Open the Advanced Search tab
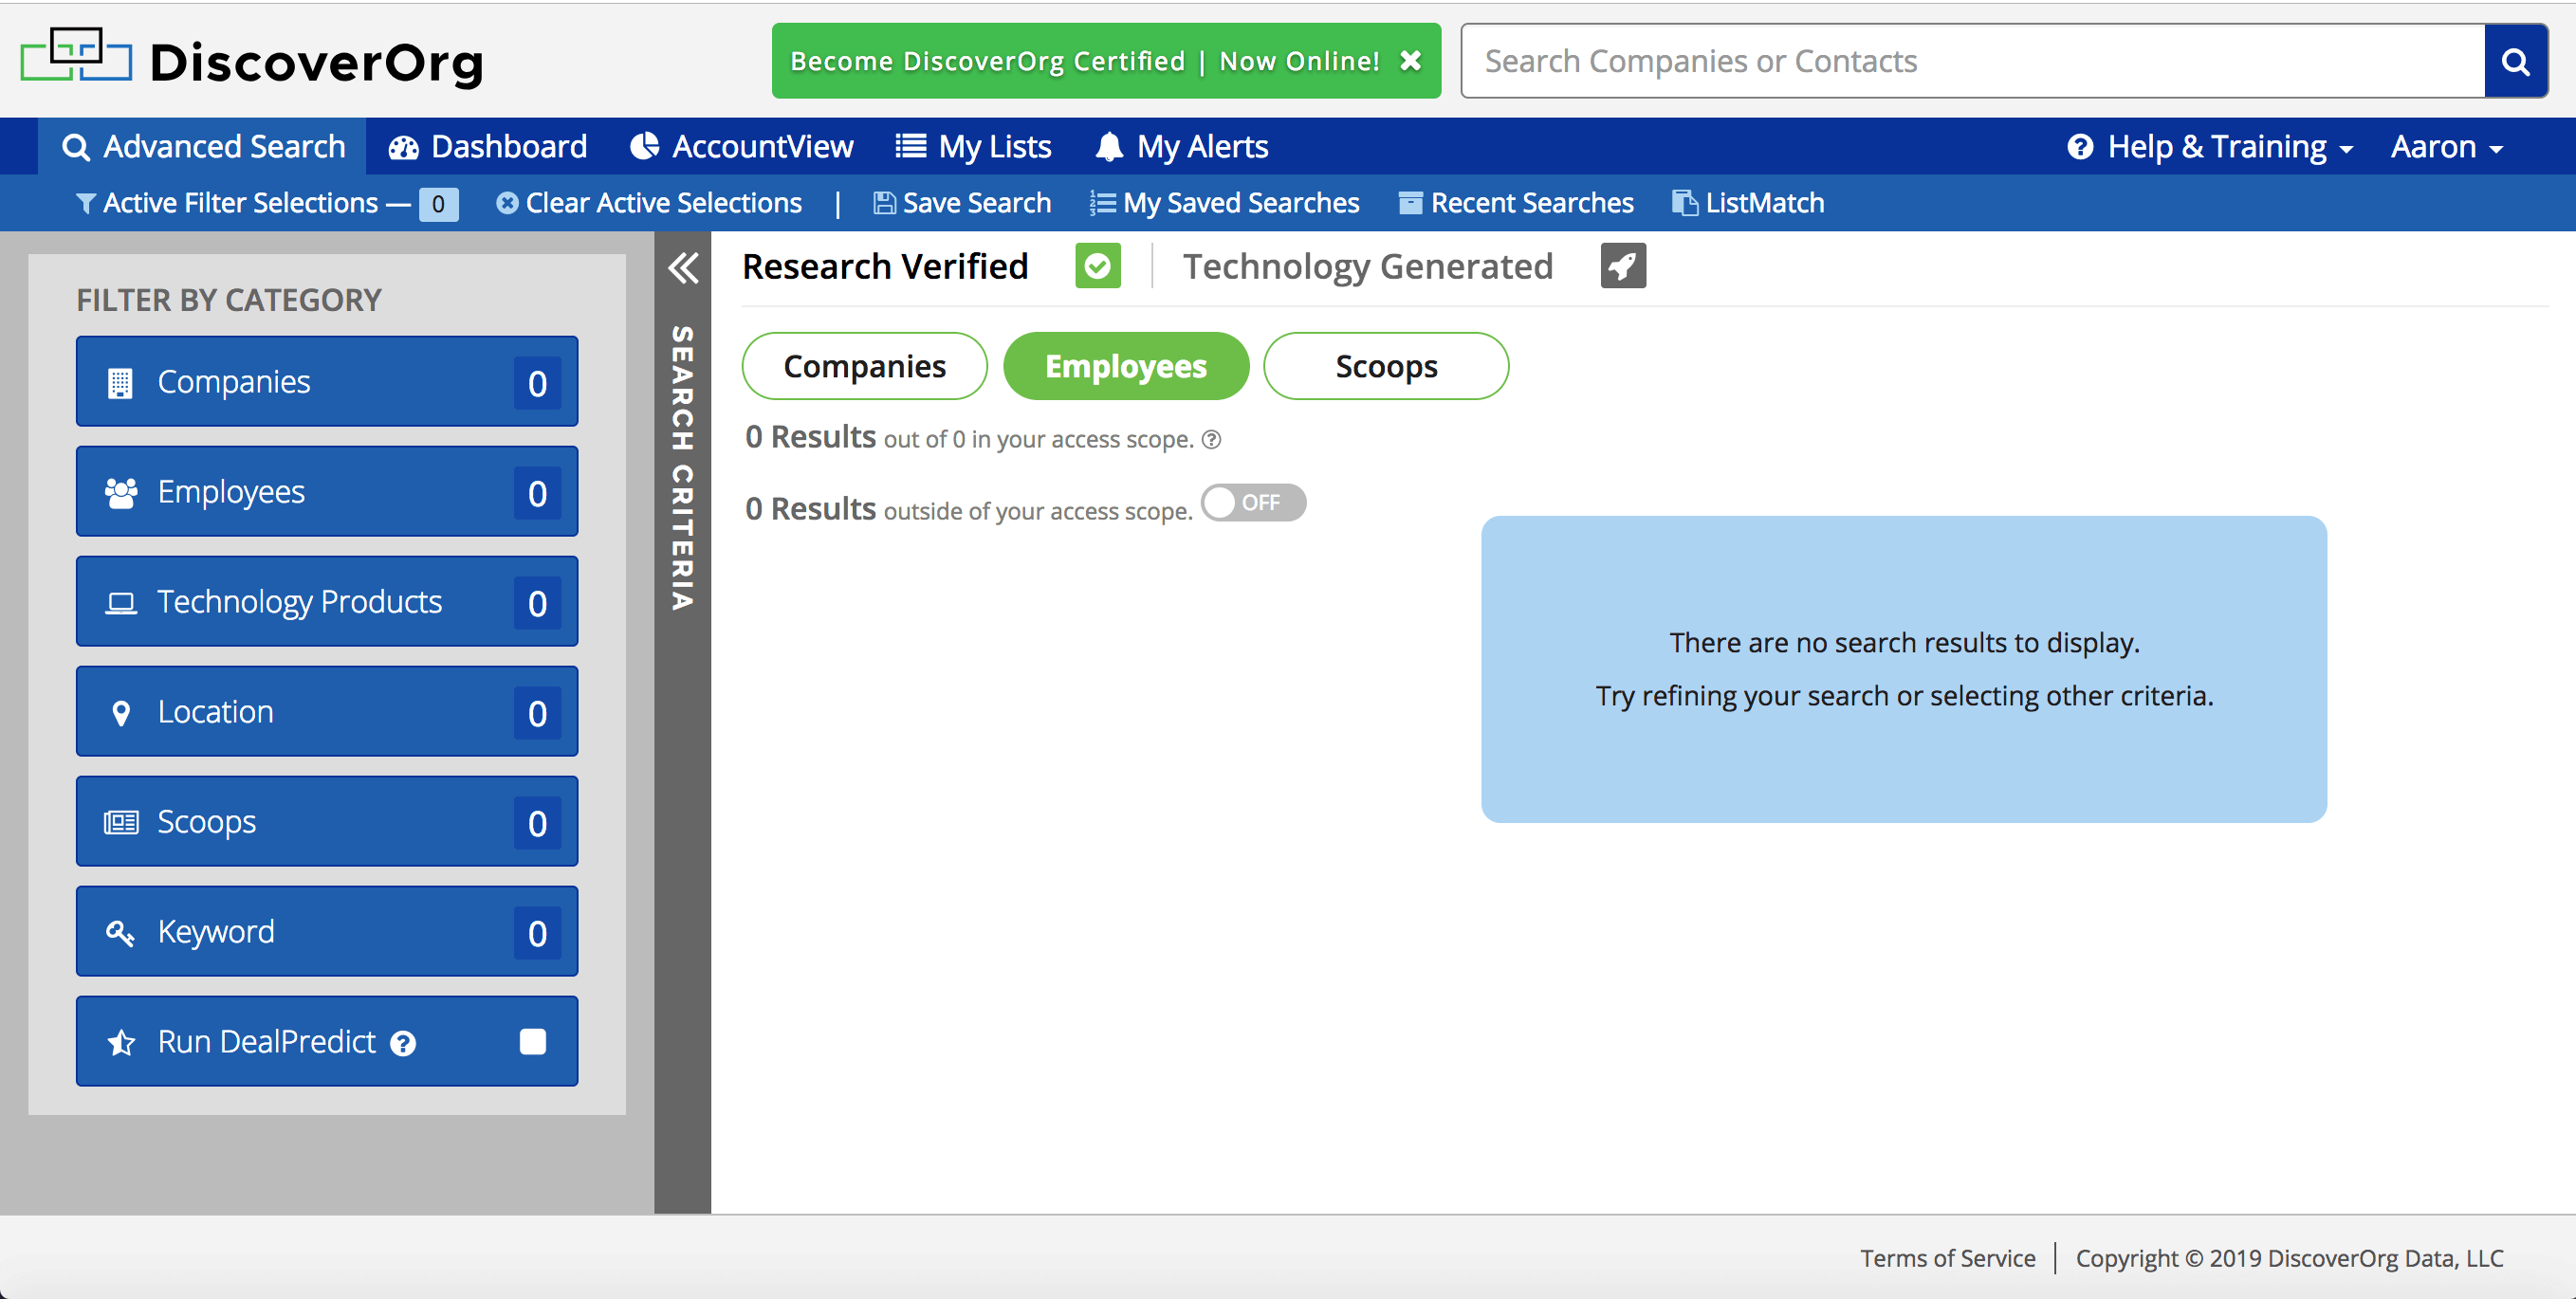 coord(203,147)
